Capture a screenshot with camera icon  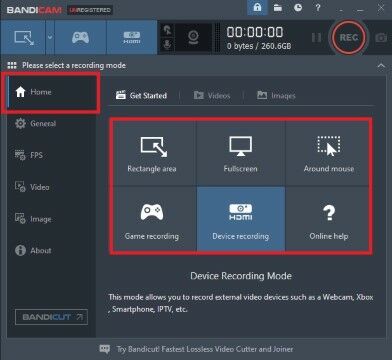pyautogui.click(x=381, y=38)
